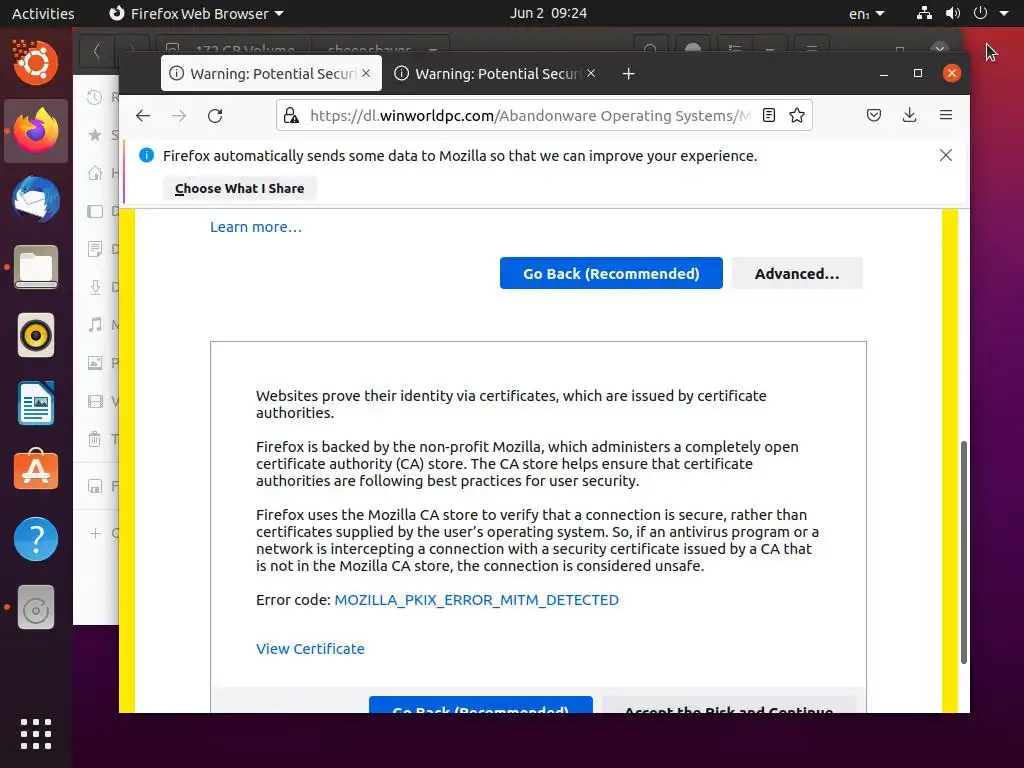Image resolution: width=1024 pixels, height=768 pixels.
Task: Open a new tab with plus icon
Action: click(628, 74)
